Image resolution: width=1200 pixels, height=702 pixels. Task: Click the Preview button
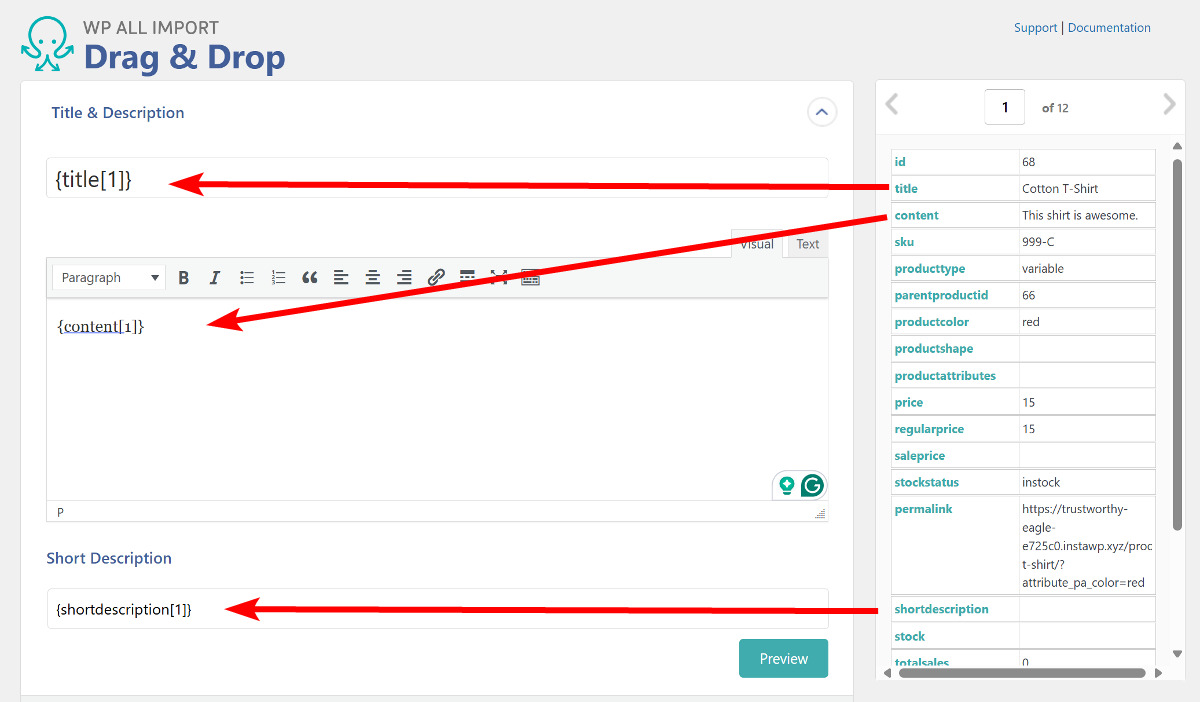(x=784, y=658)
